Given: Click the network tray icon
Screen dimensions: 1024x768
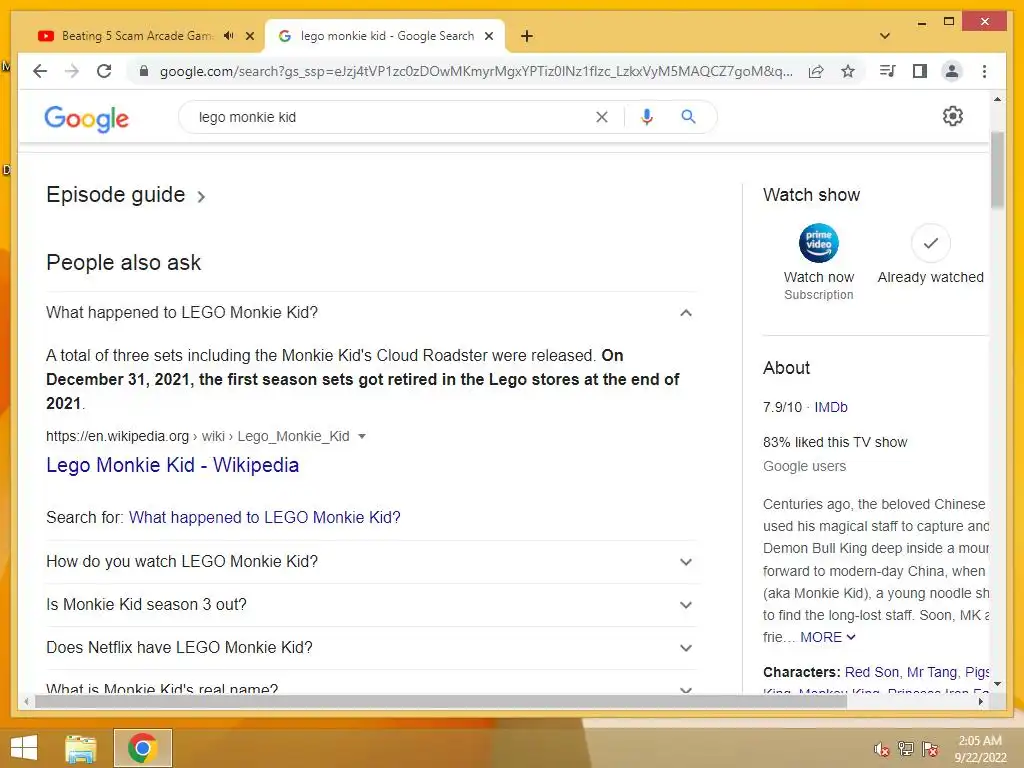Looking at the screenshot, I should coord(906,749).
